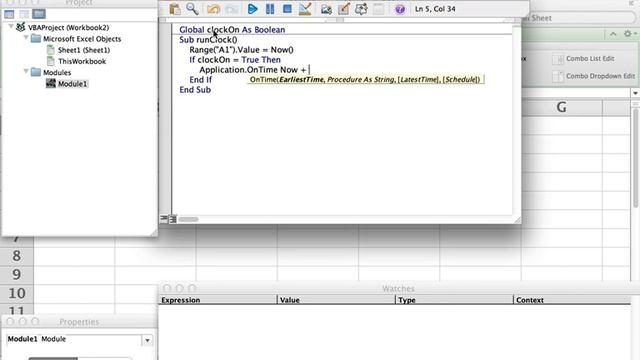Viewport: 640px width, 360px height.
Task: Expand the Excel formula bar dropdown arrow
Action: point(635,93)
